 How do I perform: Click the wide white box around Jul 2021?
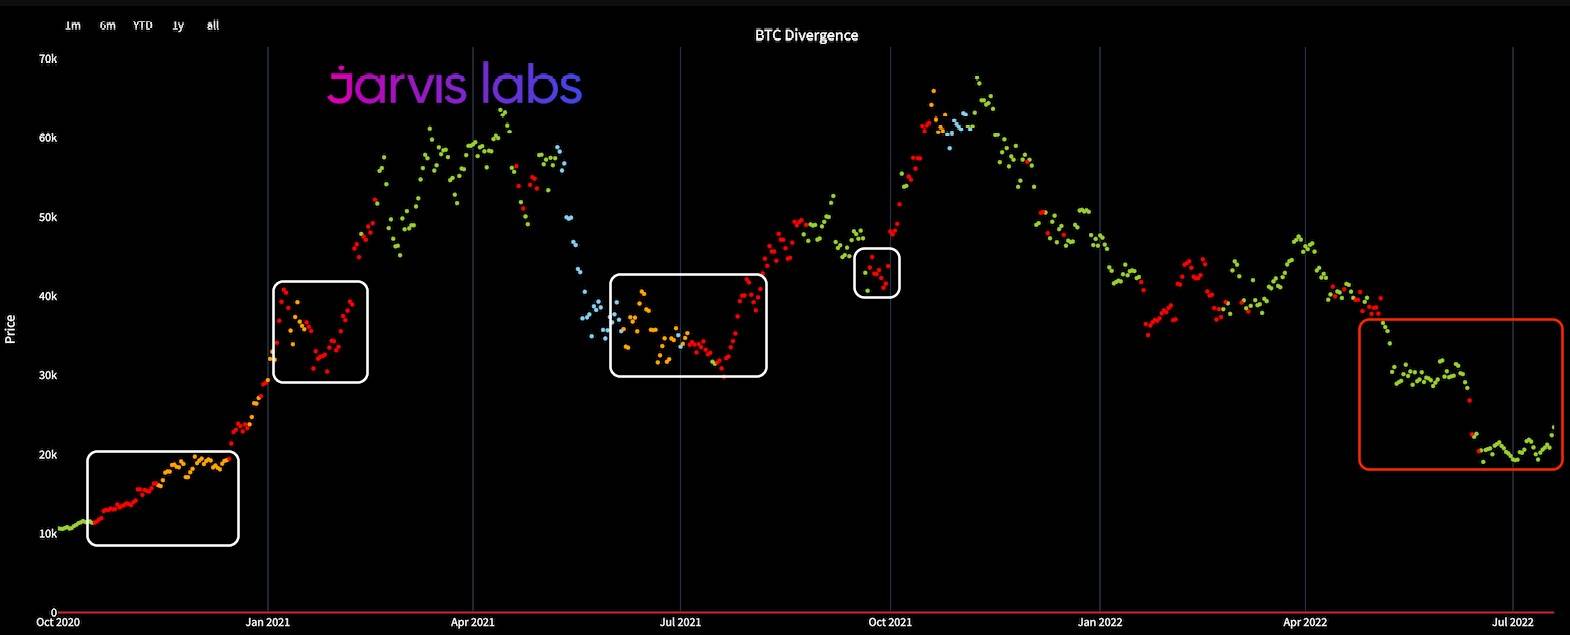pos(688,325)
